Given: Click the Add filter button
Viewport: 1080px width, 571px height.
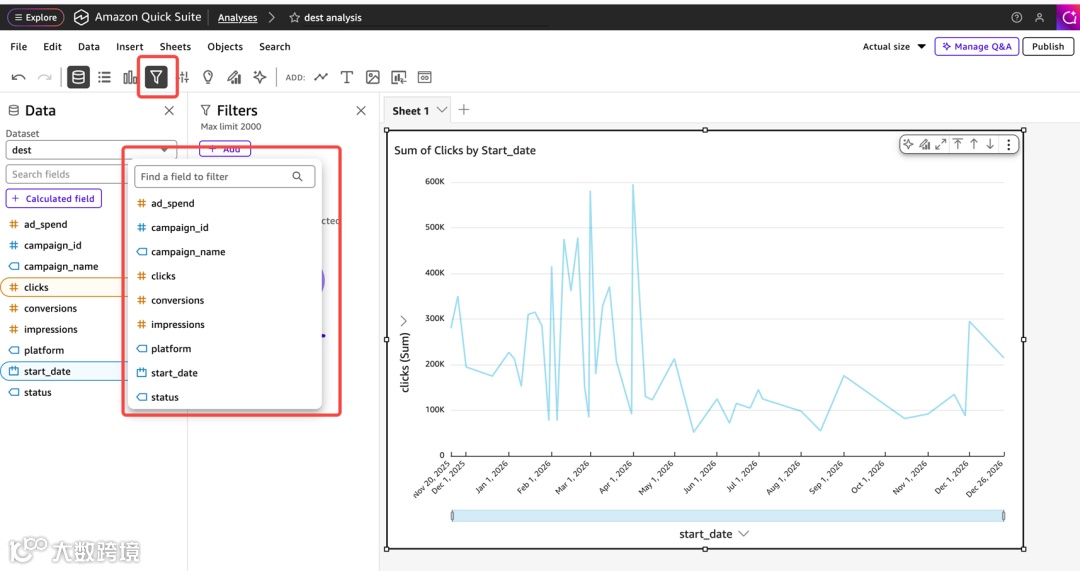Looking at the screenshot, I should (225, 149).
